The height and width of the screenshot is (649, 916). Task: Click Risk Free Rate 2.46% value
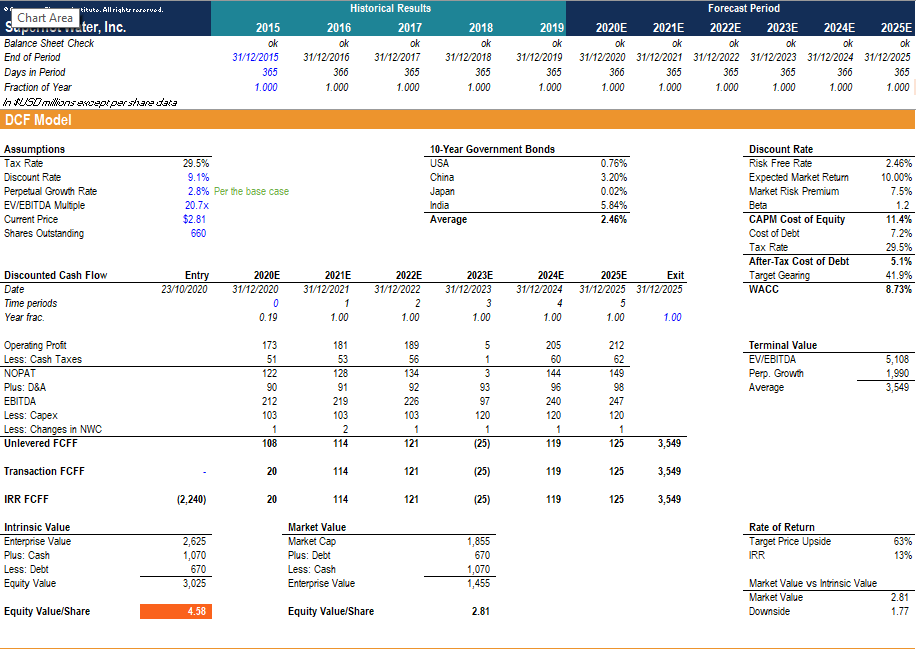tap(898, 164)
